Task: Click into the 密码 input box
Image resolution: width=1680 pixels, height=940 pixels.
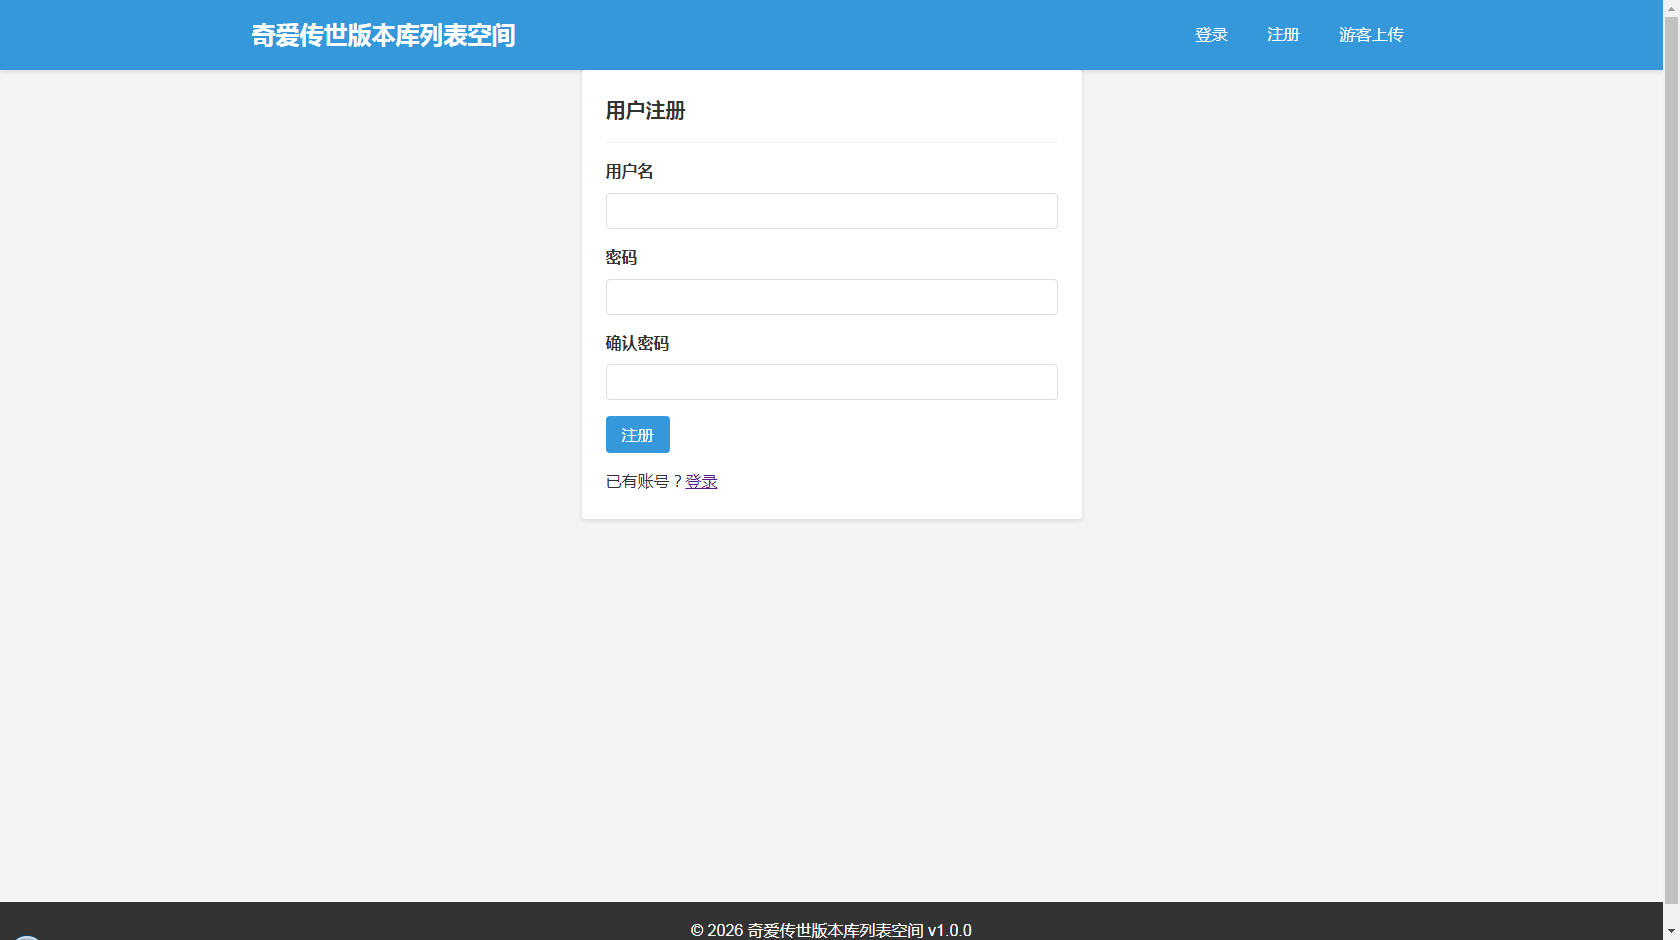Action: 831,297
